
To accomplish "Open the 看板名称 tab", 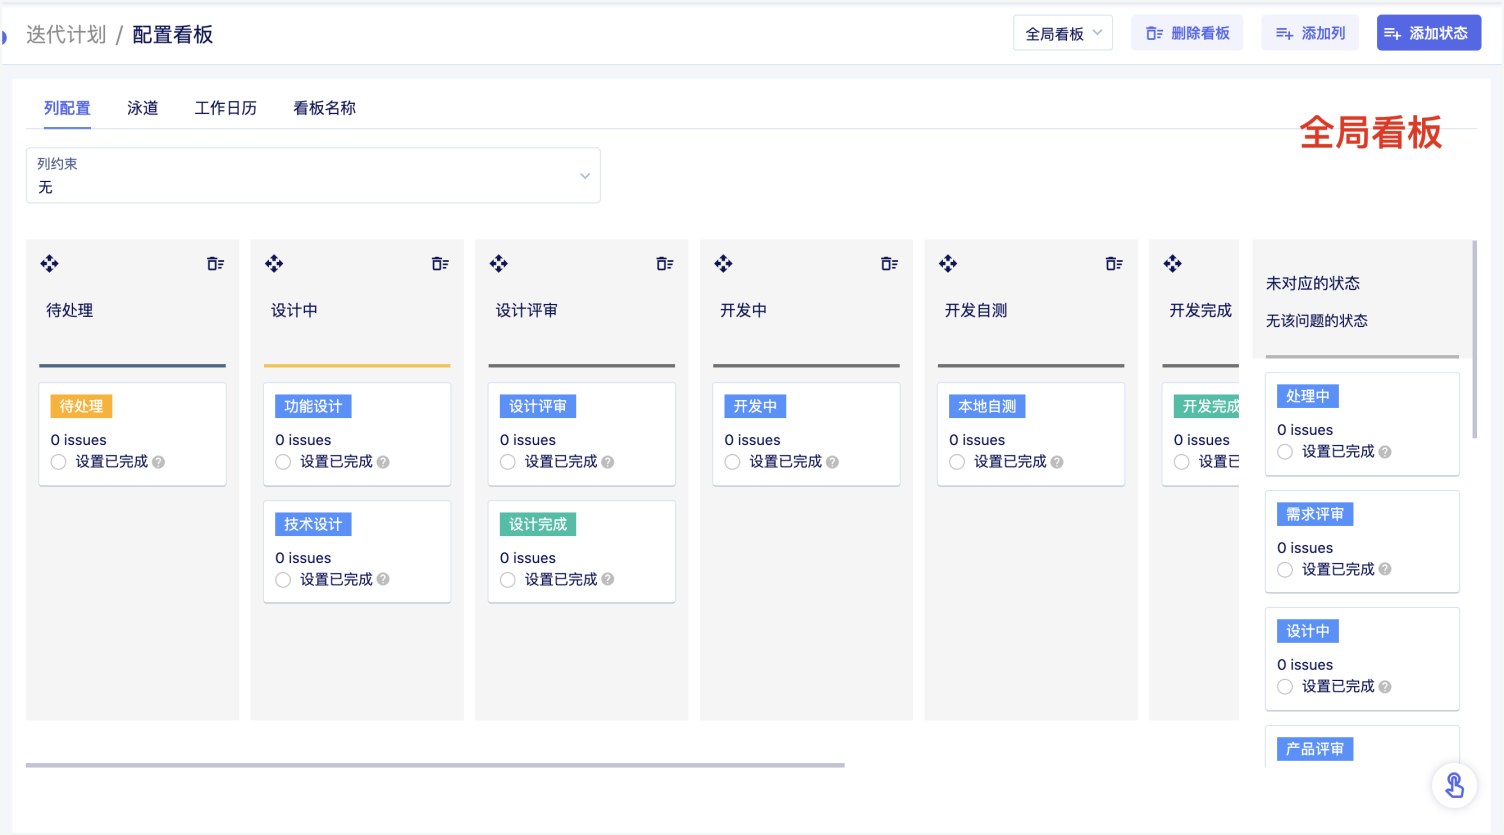I will point(324,108).
